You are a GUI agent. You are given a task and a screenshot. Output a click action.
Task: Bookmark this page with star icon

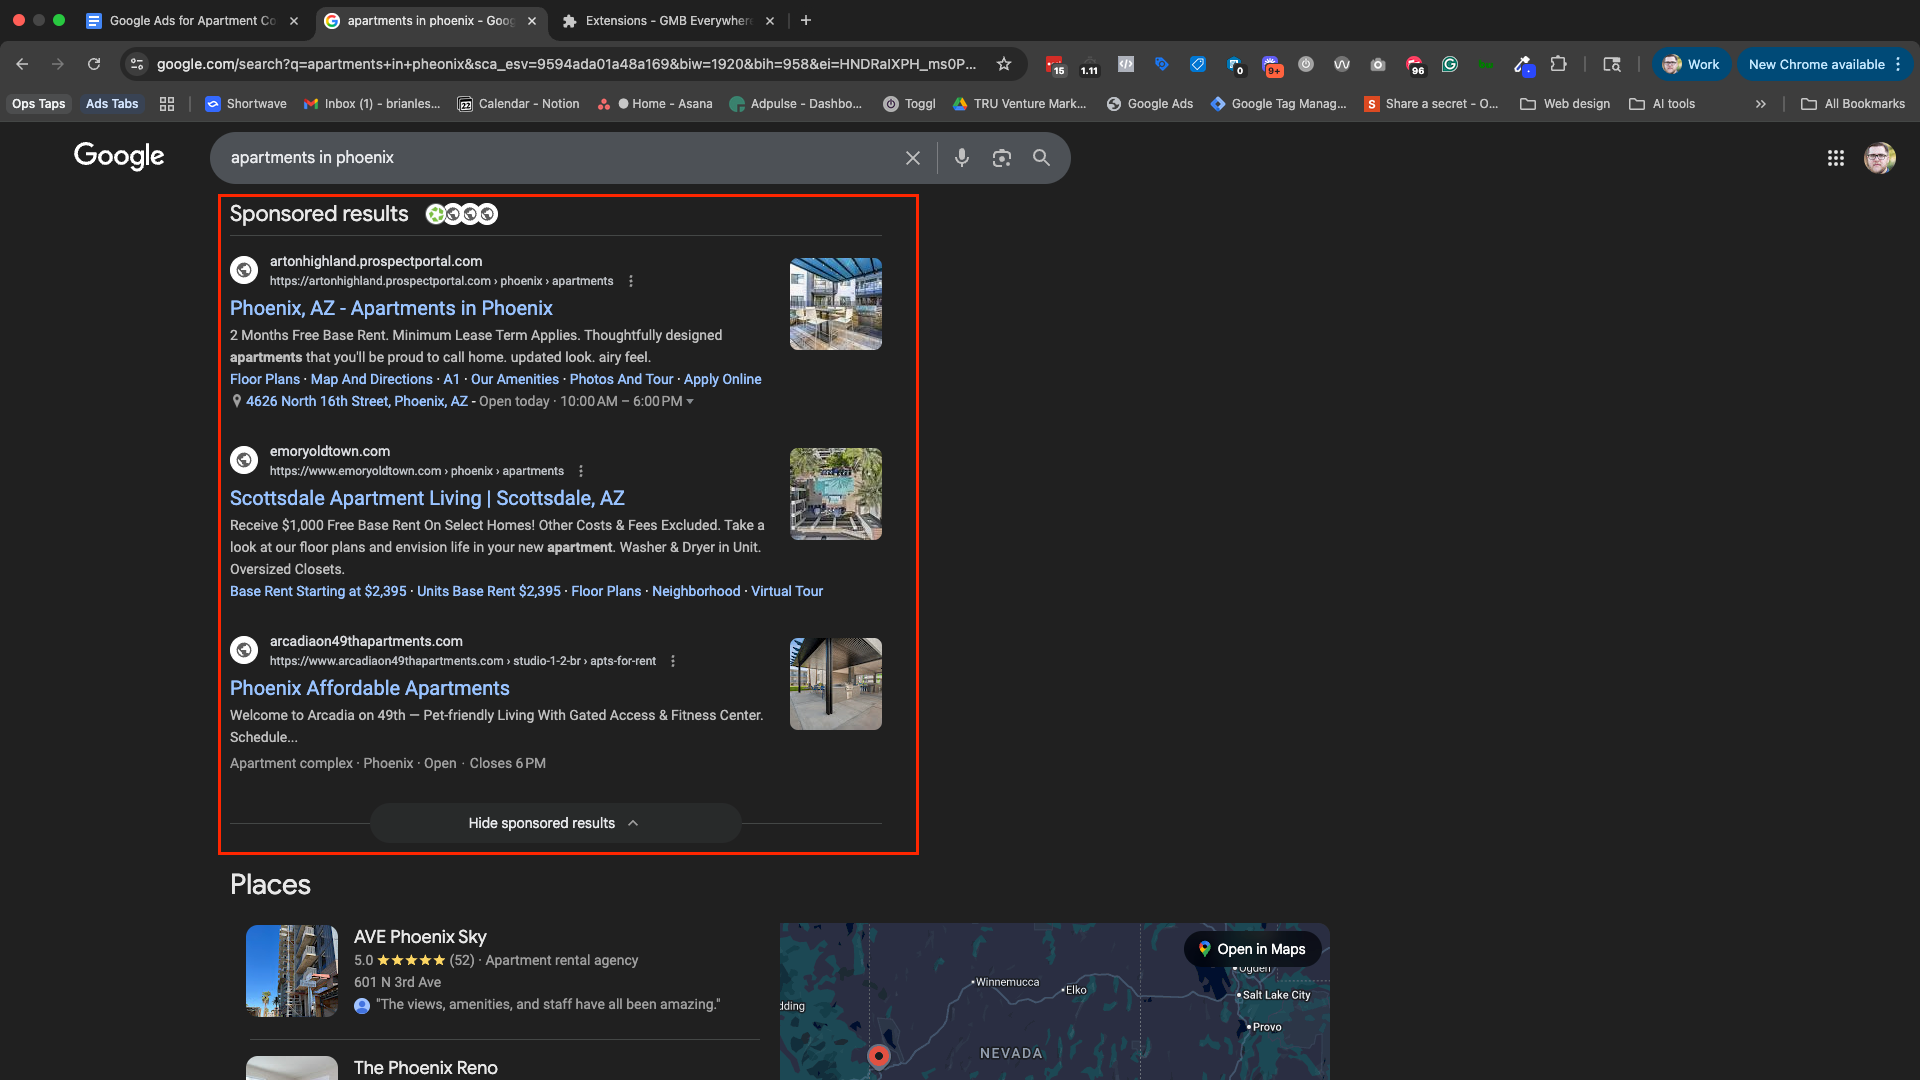[1004, 64]
